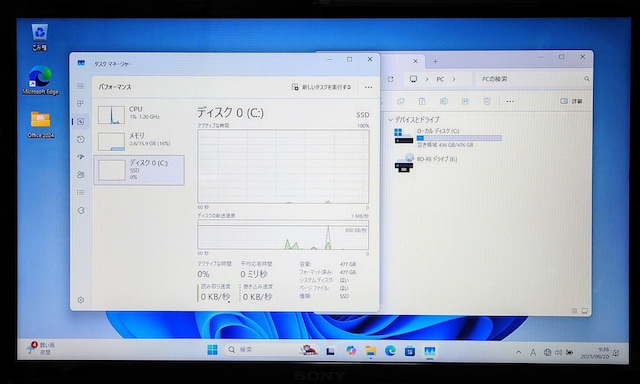The width and height of the screenshot is (640, 384).
Task: Open Services page in Task Manager sidebar
Action: (x=80, y=211)
